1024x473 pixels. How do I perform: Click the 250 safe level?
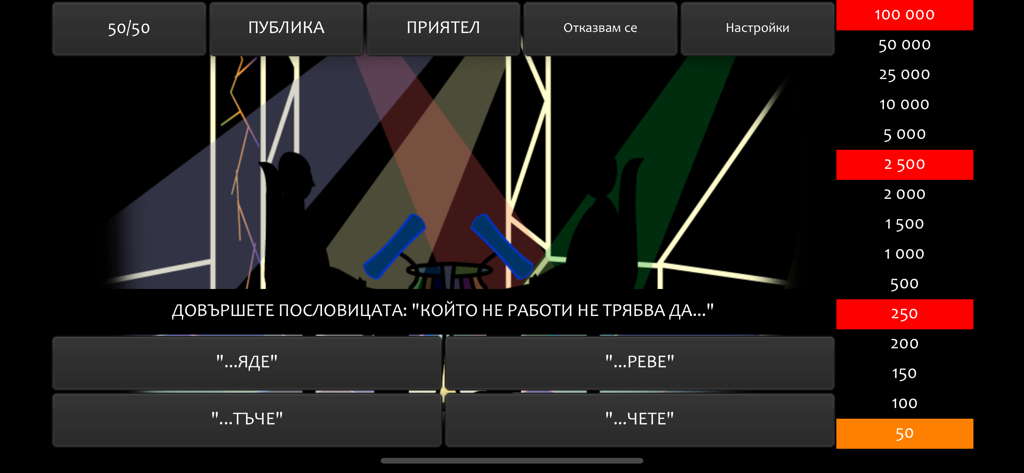[x=904, y=314]
